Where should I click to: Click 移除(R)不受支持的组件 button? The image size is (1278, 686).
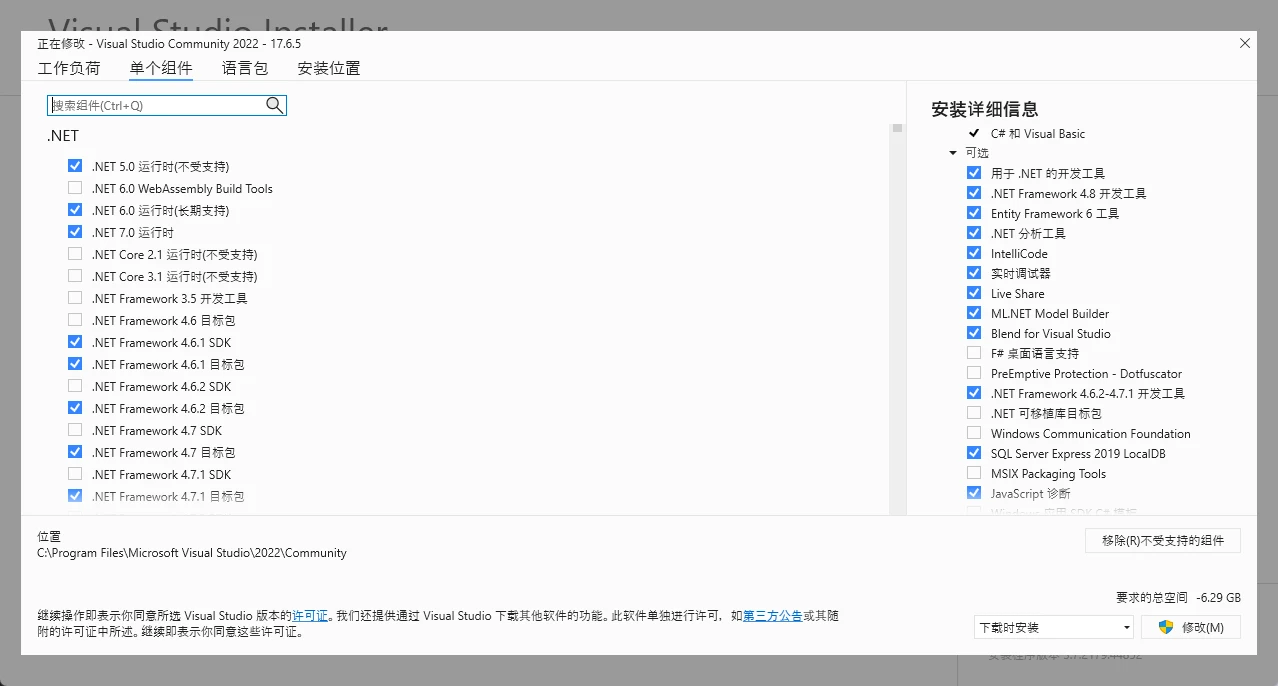tap(1163, 540)
